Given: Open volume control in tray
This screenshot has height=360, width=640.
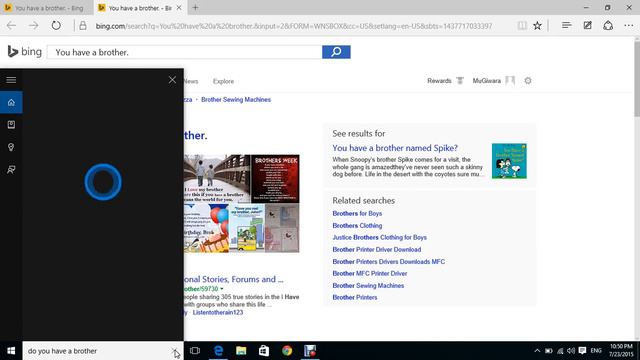Looking at the screenshot, I should tap(571, 351).
